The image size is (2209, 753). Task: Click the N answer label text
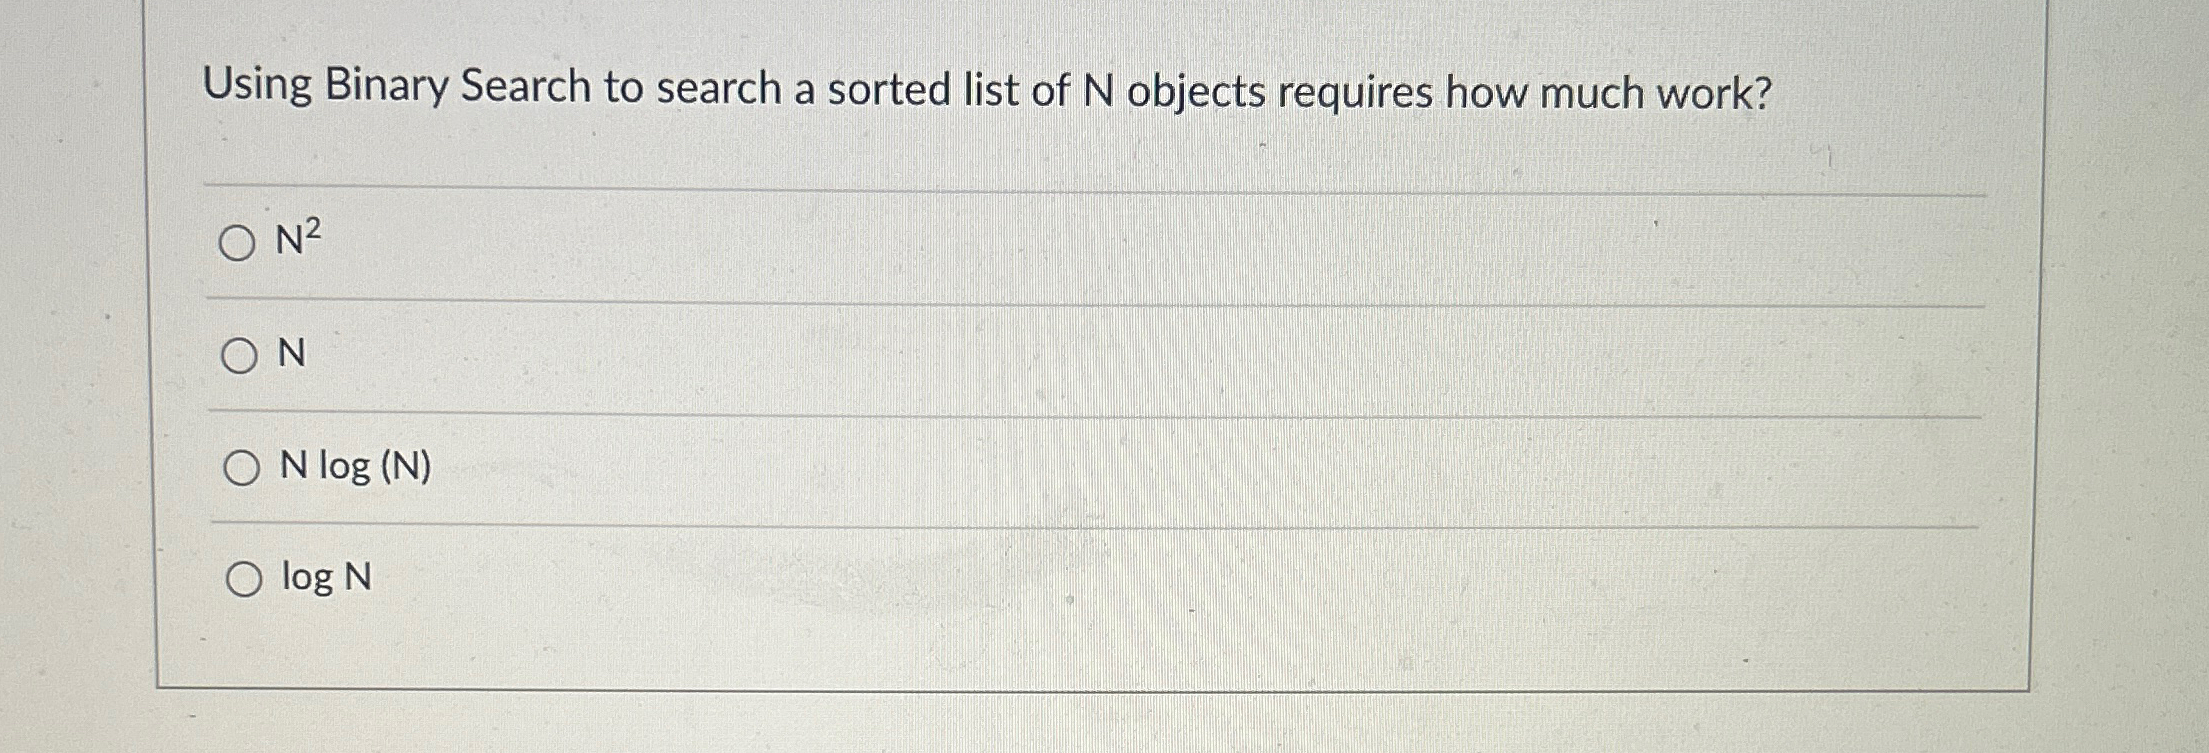click(x=294, y=354)
